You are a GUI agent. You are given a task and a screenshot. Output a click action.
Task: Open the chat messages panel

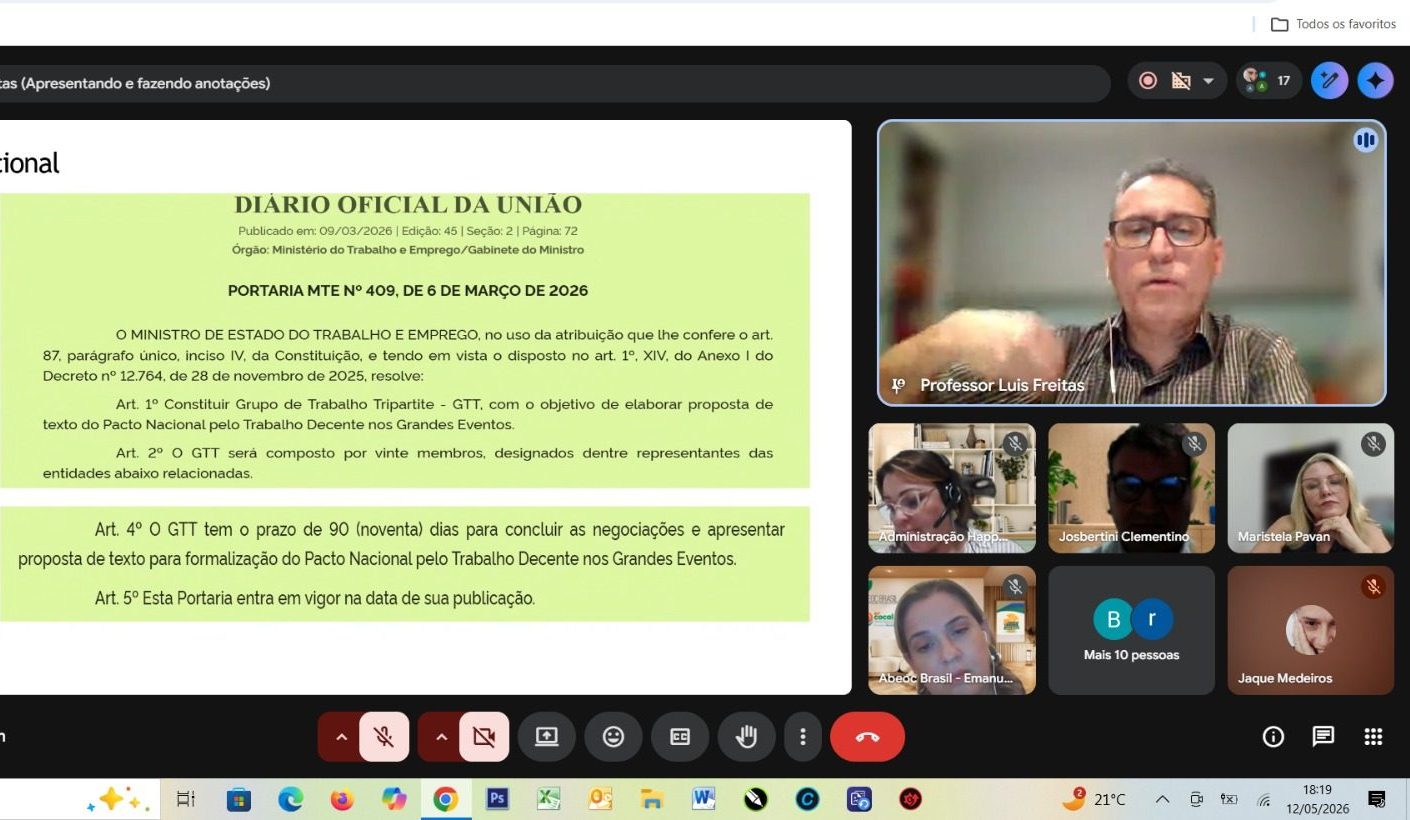(x=1323, y=737)
